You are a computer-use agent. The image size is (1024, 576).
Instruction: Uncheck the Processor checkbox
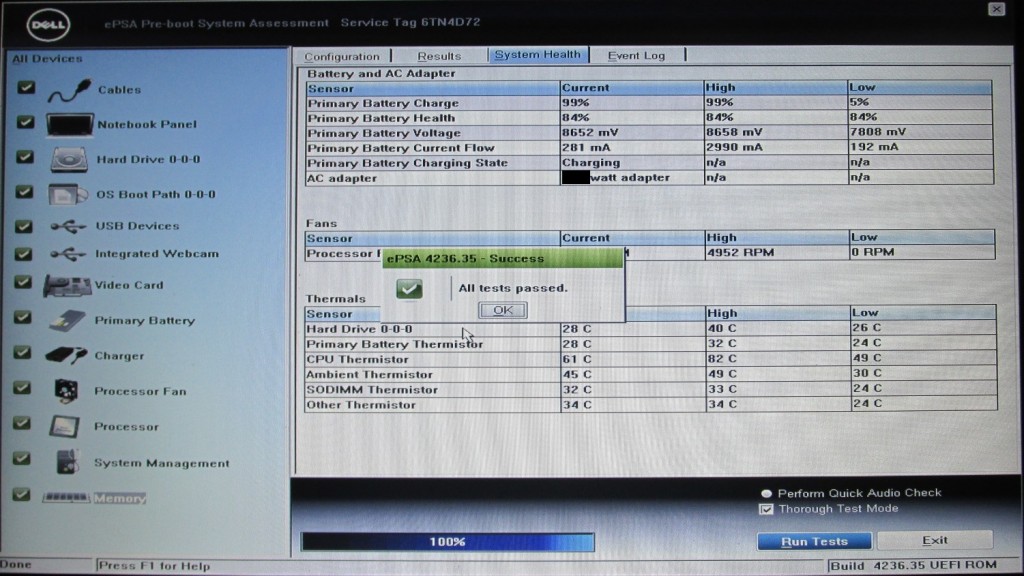[22, 423]
